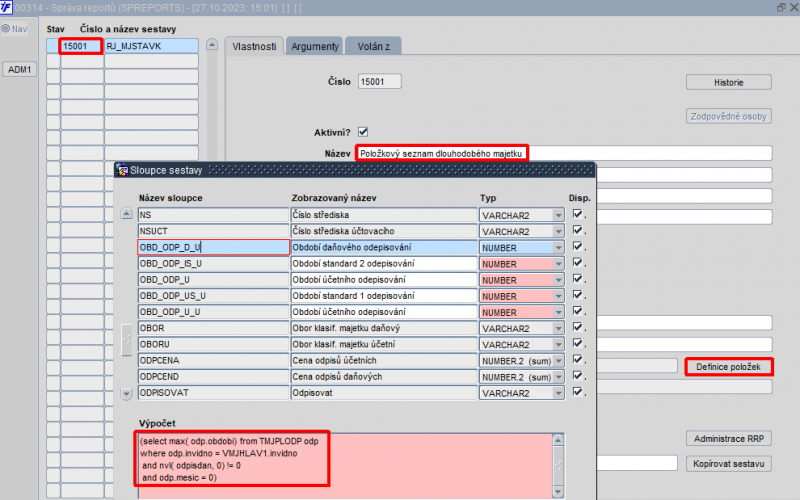800x500 pixels.
Task: Toggle Disp. checkbox for OBD_ODP_IS_U row
Action: click(x=578, y=262)
